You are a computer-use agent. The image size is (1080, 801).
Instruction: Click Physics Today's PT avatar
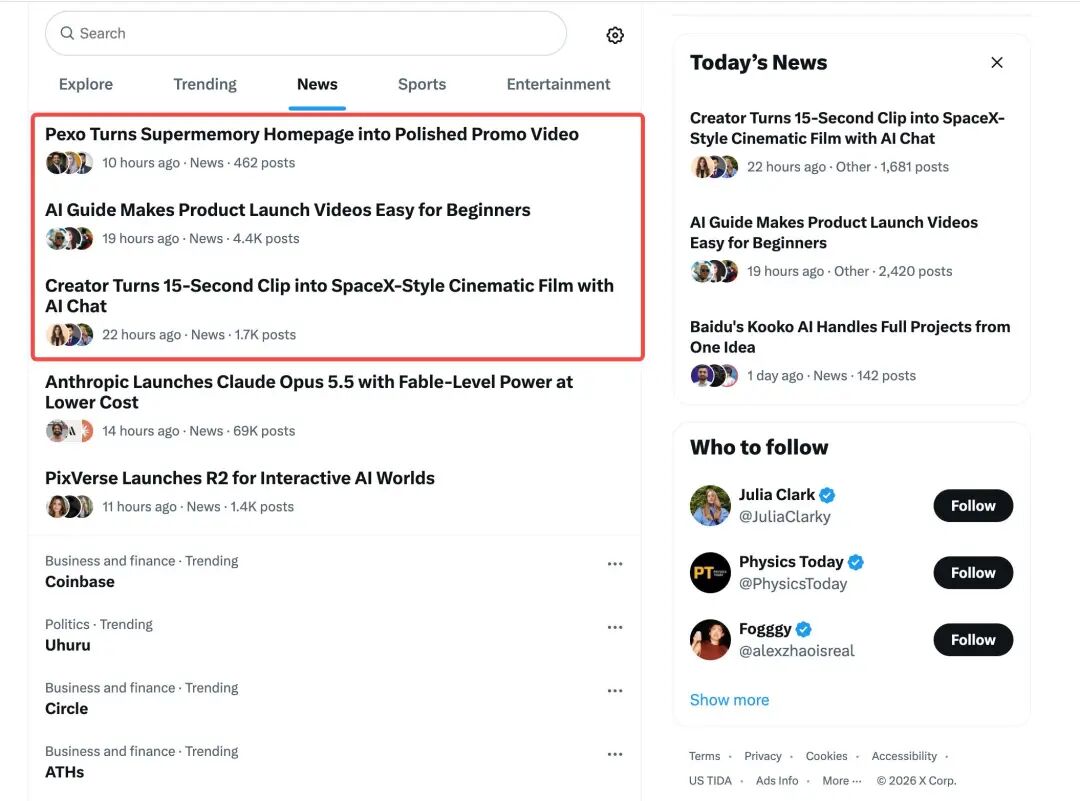(710, 572)
